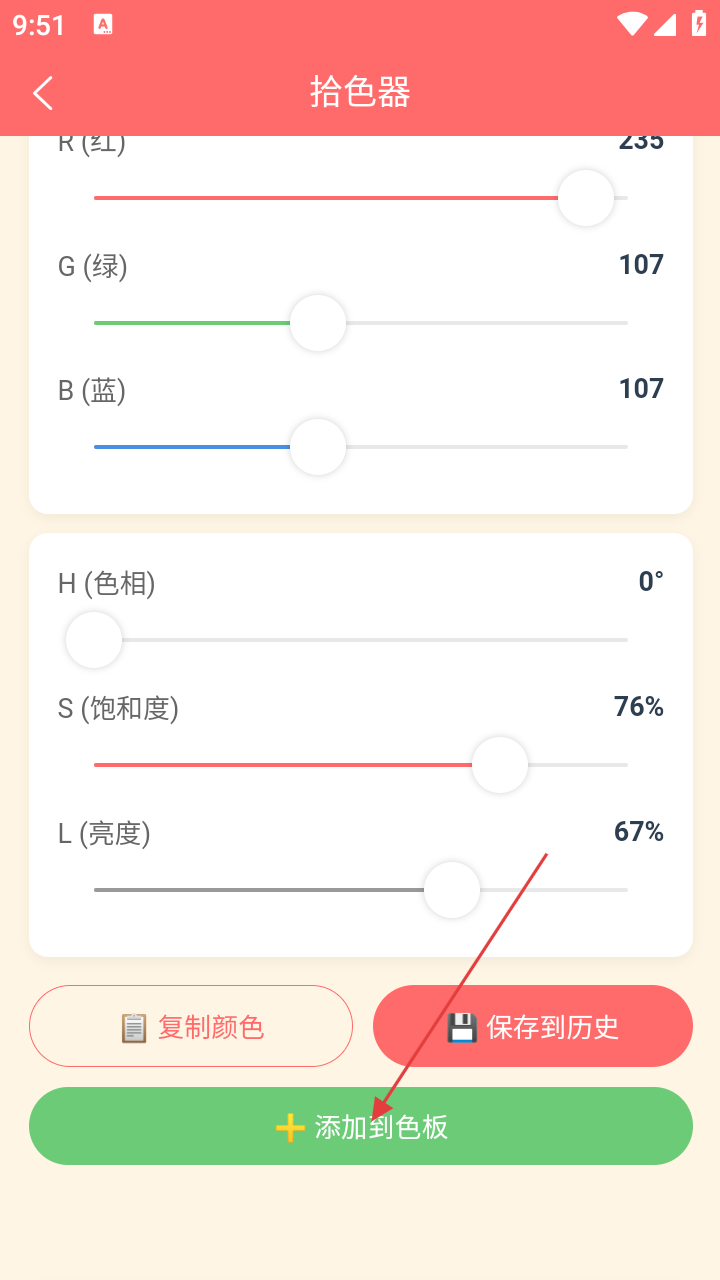Screen dimensions: 720x1280
Task: Click the L (亮度) slider thumb
Action: point(452,890)
